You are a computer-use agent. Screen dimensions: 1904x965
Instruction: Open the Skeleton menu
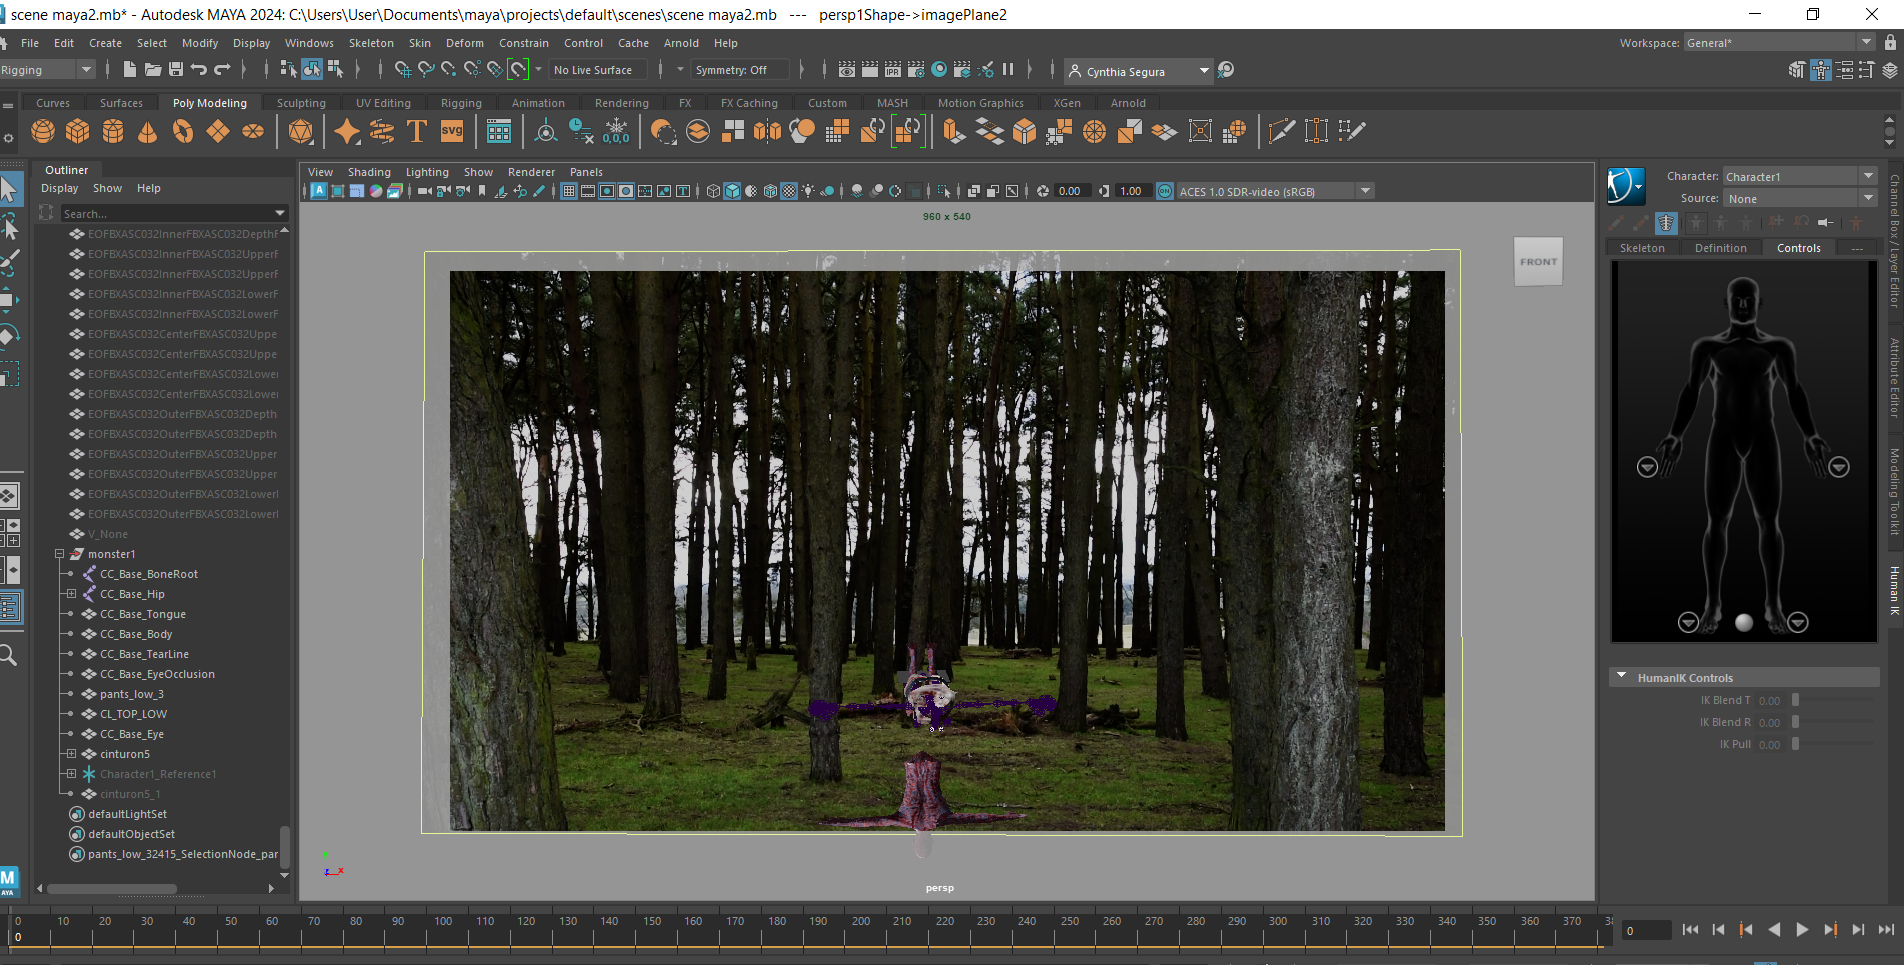[x=371, y=43]
